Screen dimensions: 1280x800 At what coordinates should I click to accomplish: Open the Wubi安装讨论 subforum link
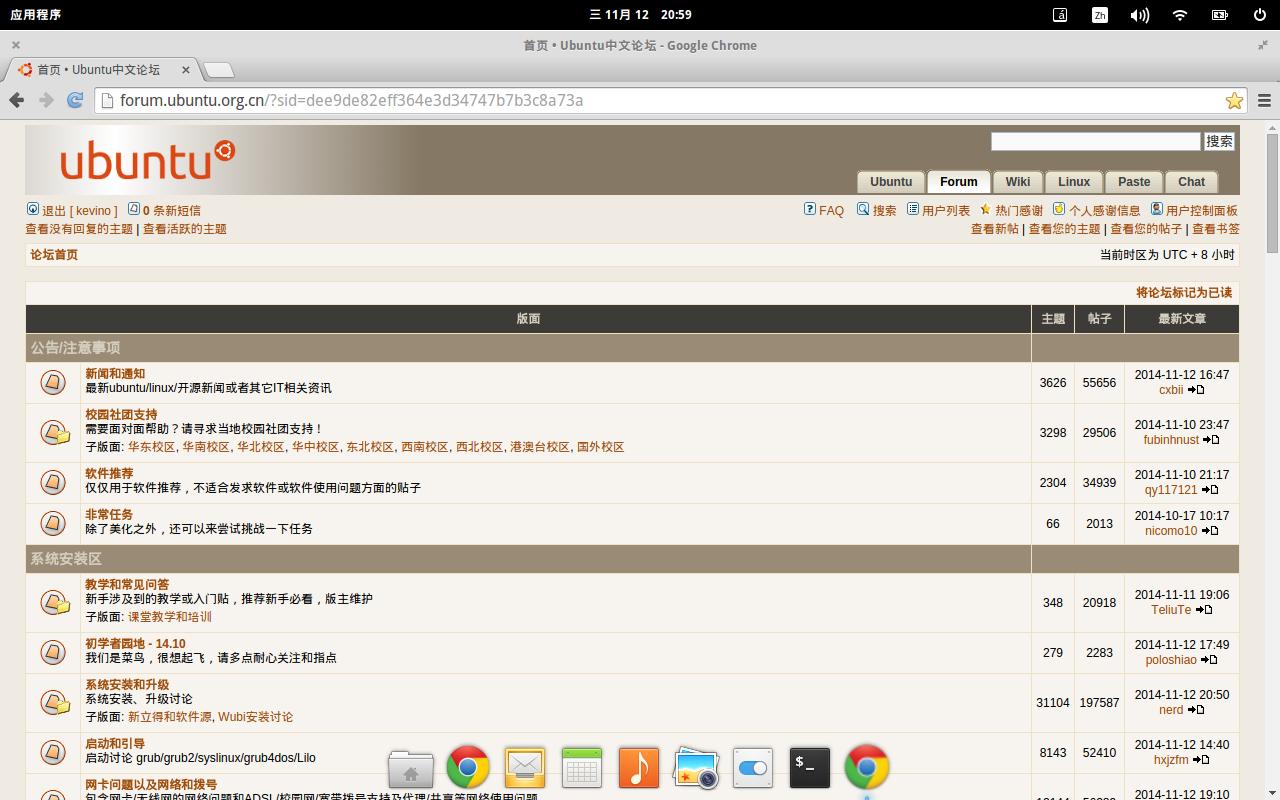pos(256,717)
